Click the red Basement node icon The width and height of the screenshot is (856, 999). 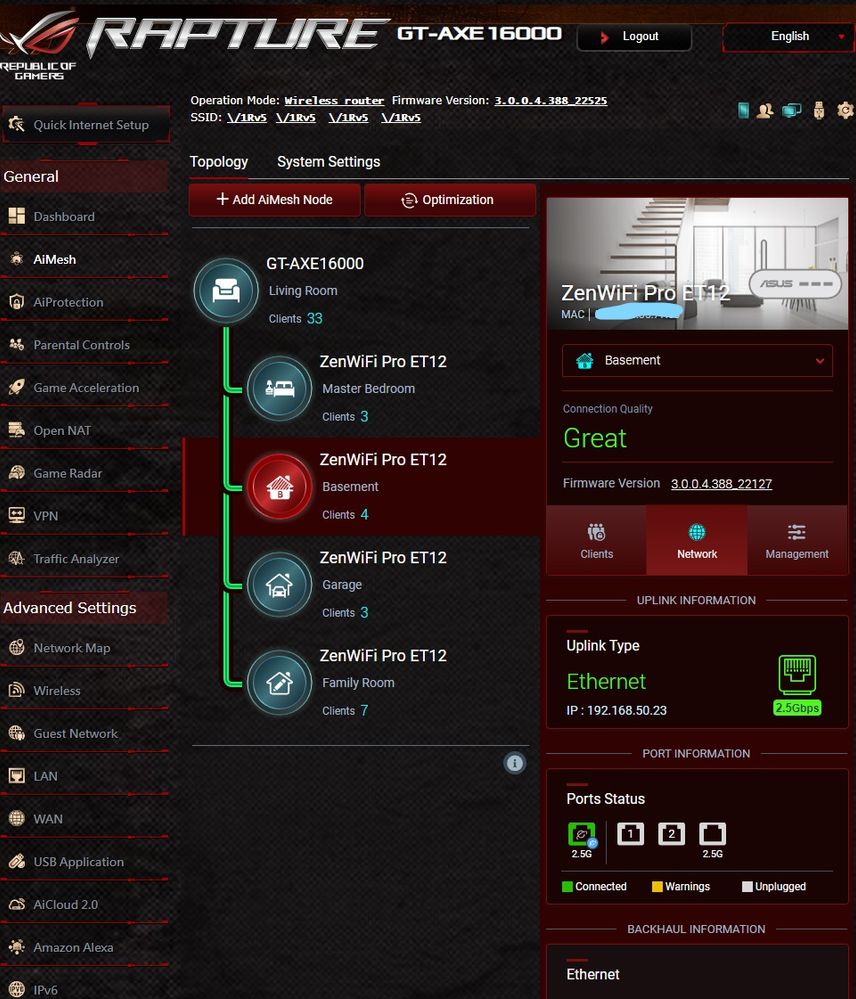tap(279, 487)
